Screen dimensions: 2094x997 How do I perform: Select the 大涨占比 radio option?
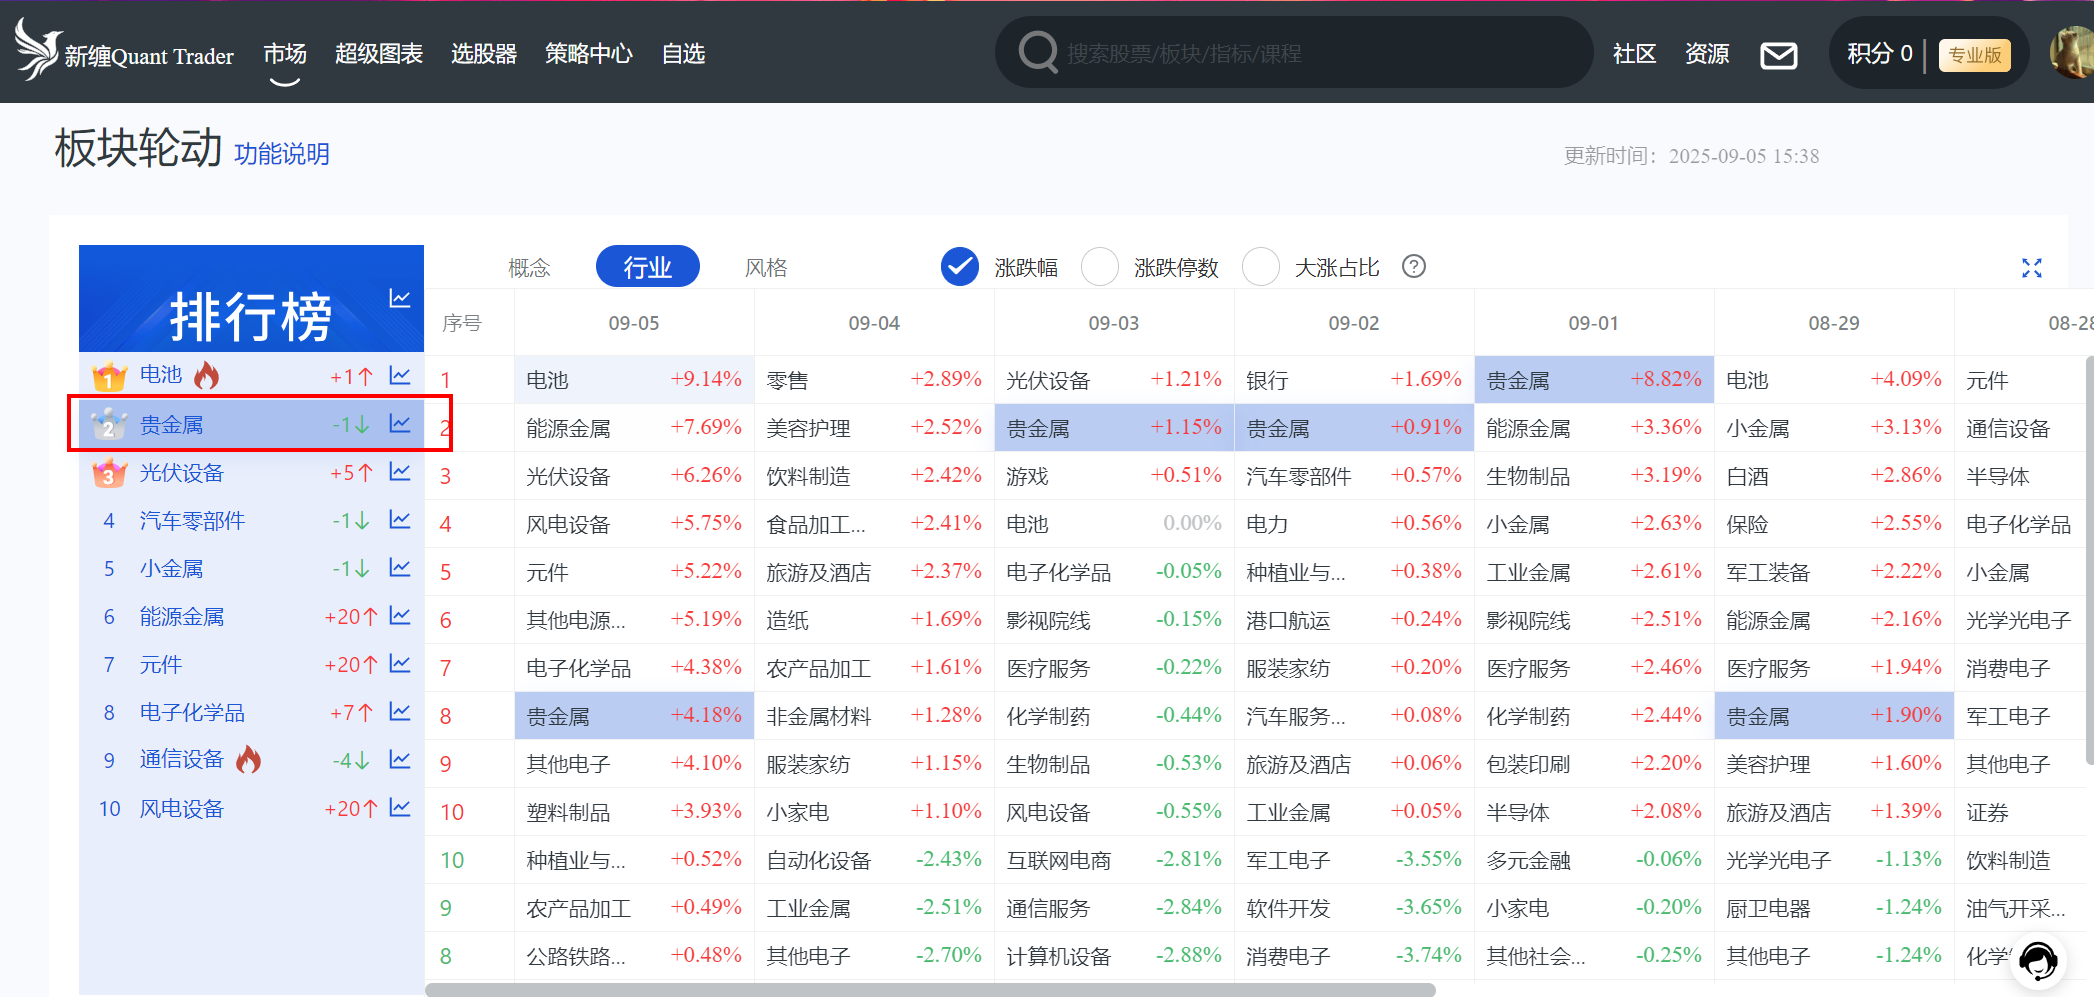[x=1260, y=267]
